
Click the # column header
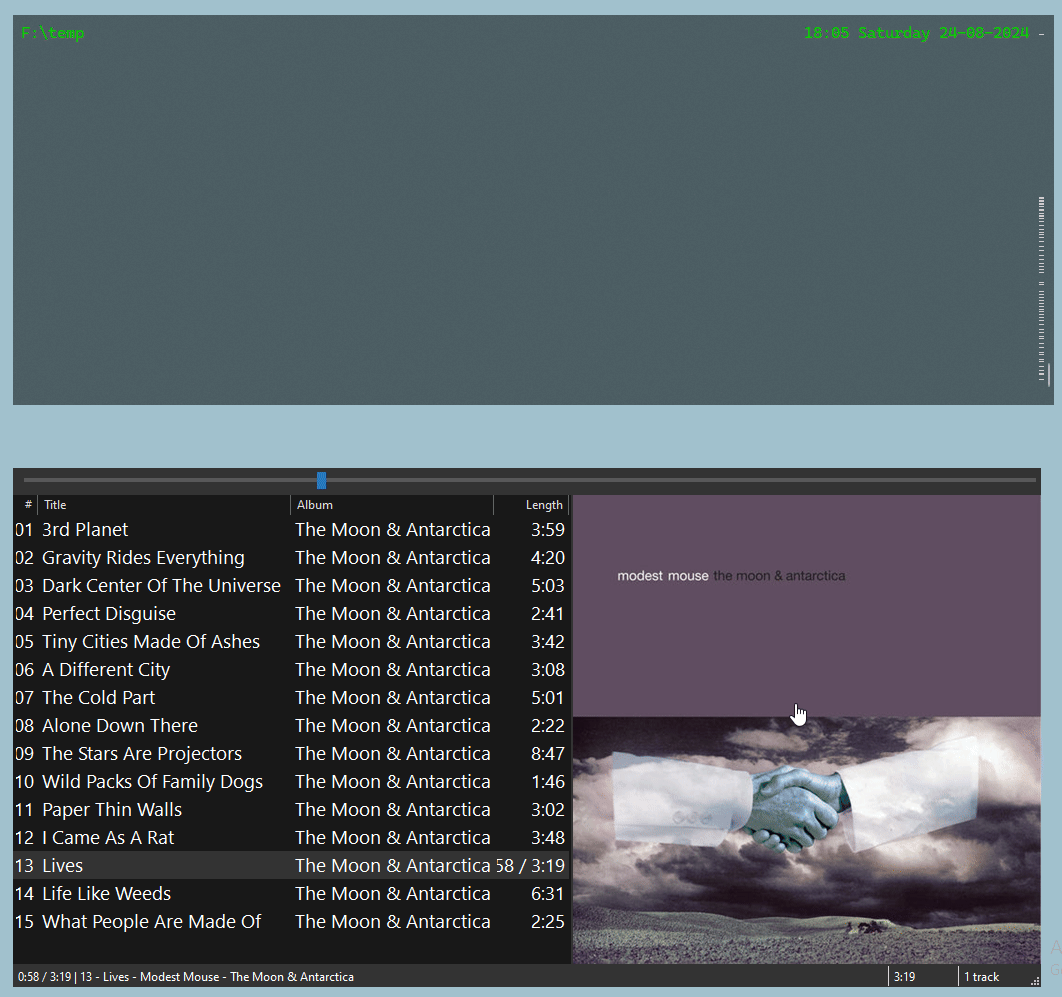tap(27, 505)
